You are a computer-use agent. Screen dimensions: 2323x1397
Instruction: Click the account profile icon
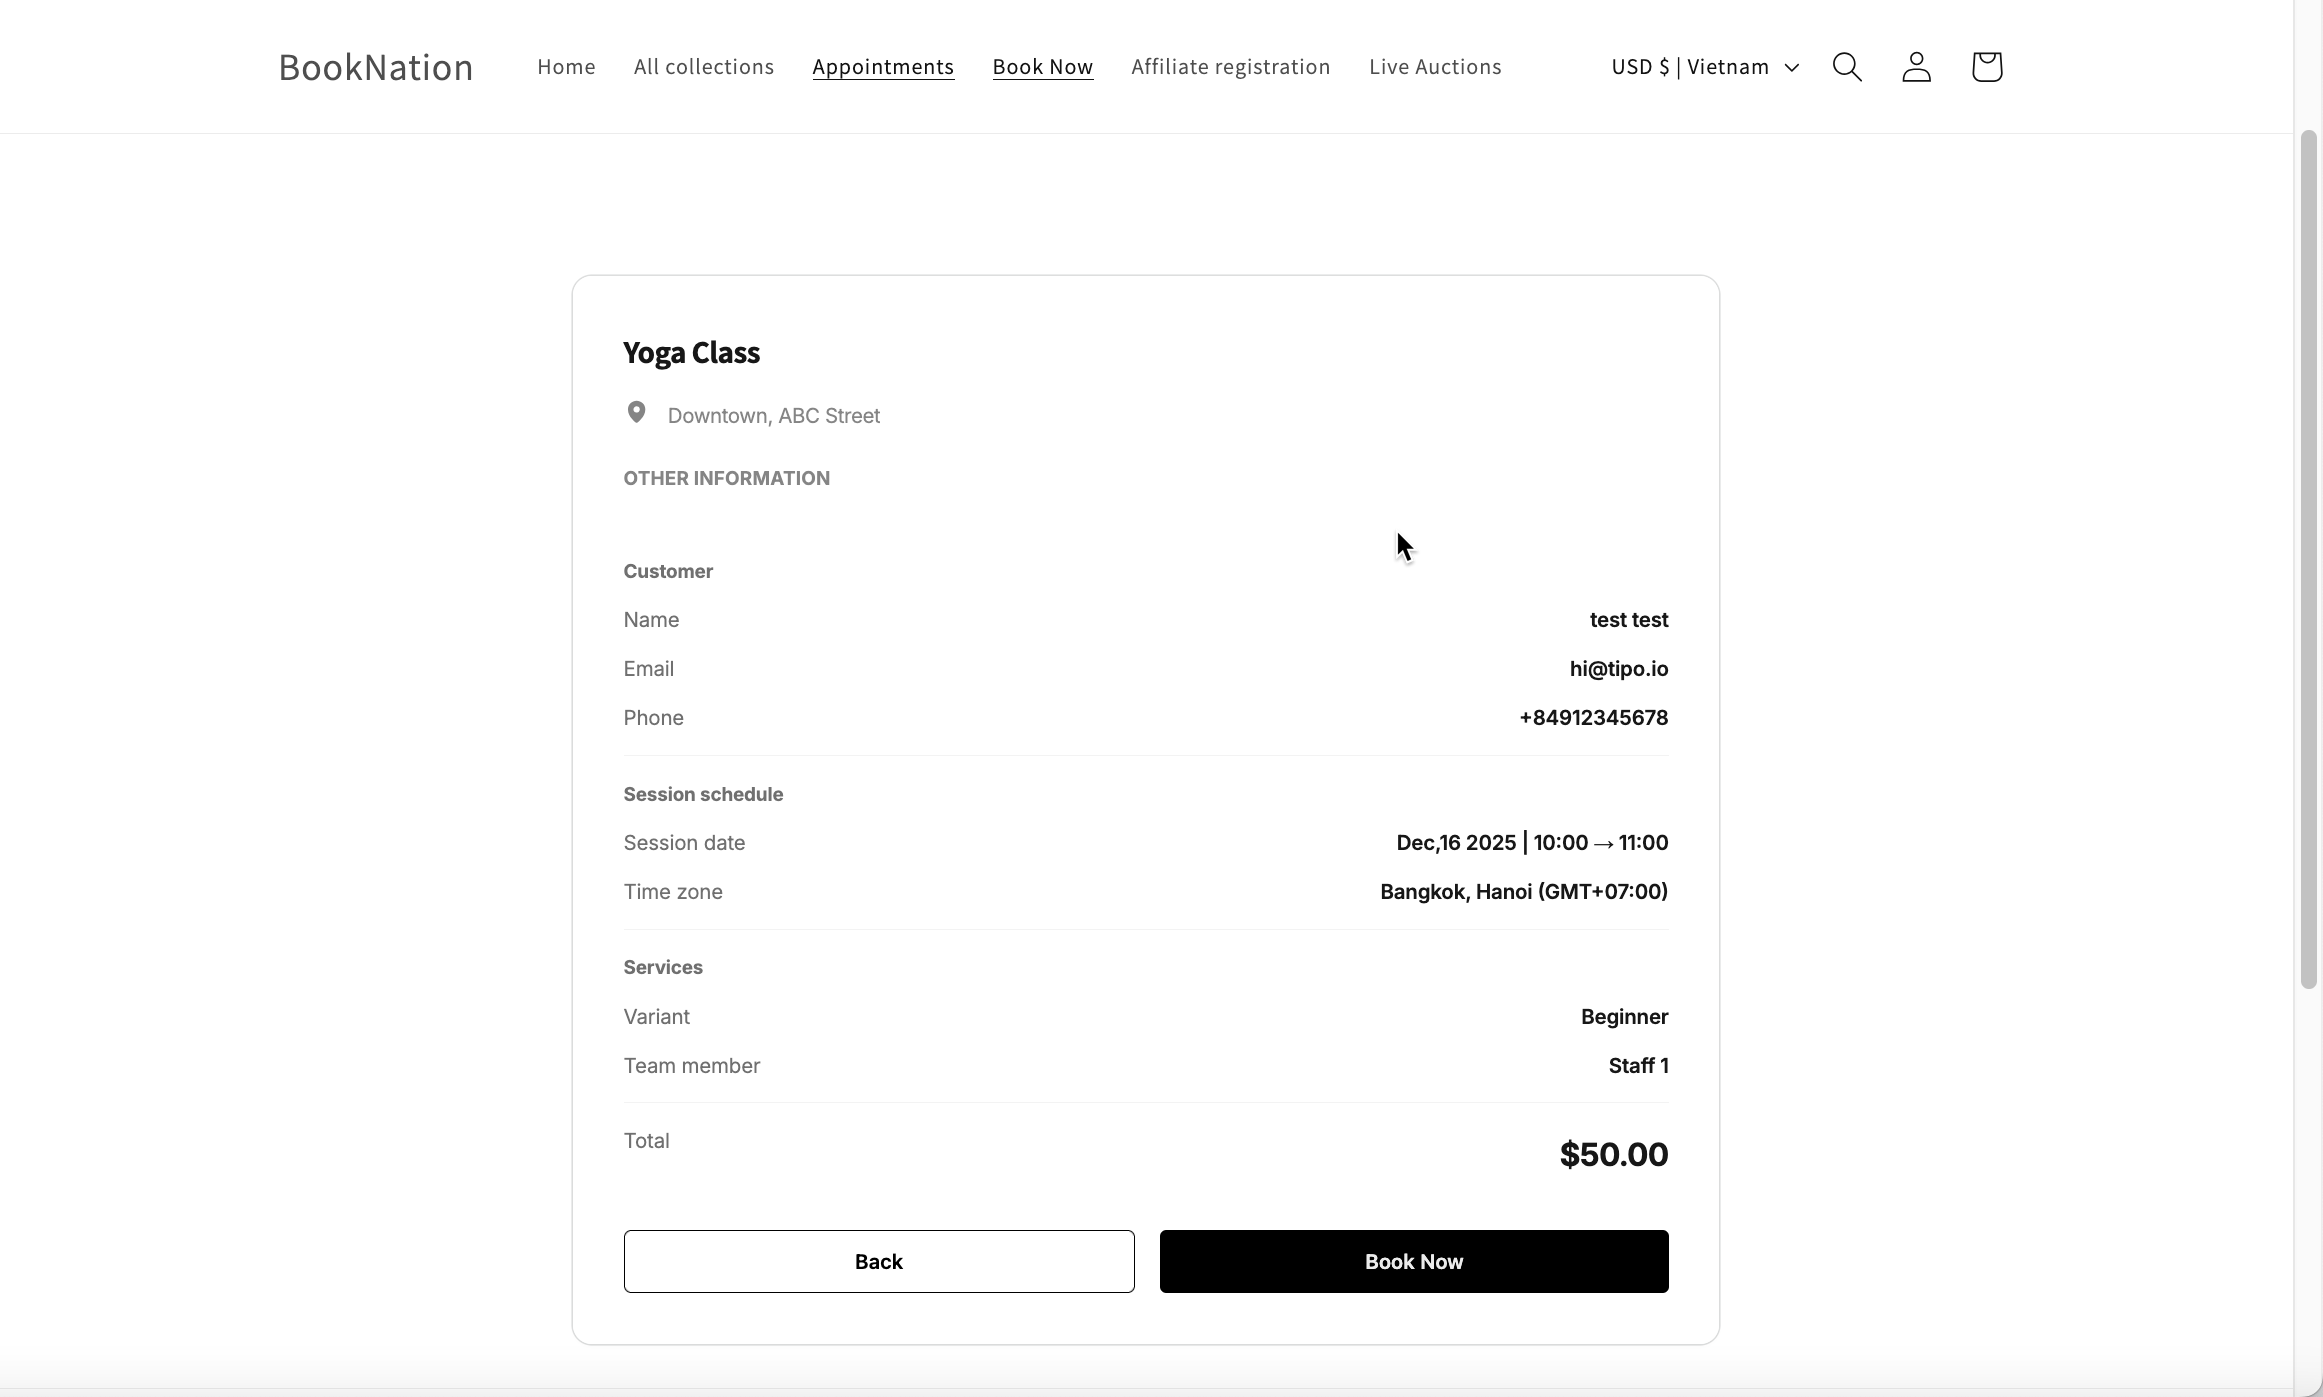[x=1916, y=67]
